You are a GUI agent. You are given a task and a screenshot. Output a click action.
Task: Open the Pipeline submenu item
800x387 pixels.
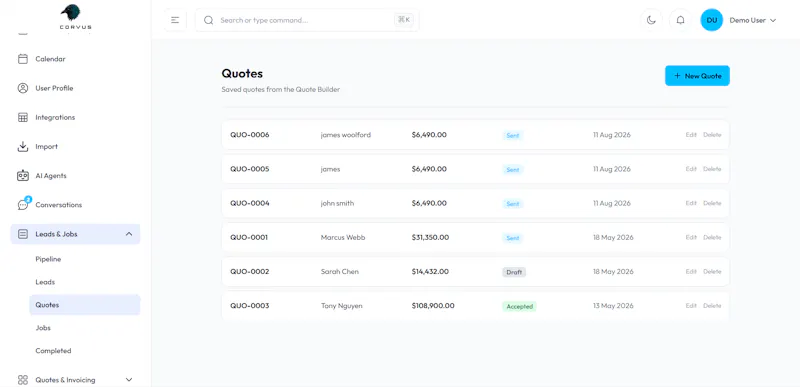(x=85, y=259)
